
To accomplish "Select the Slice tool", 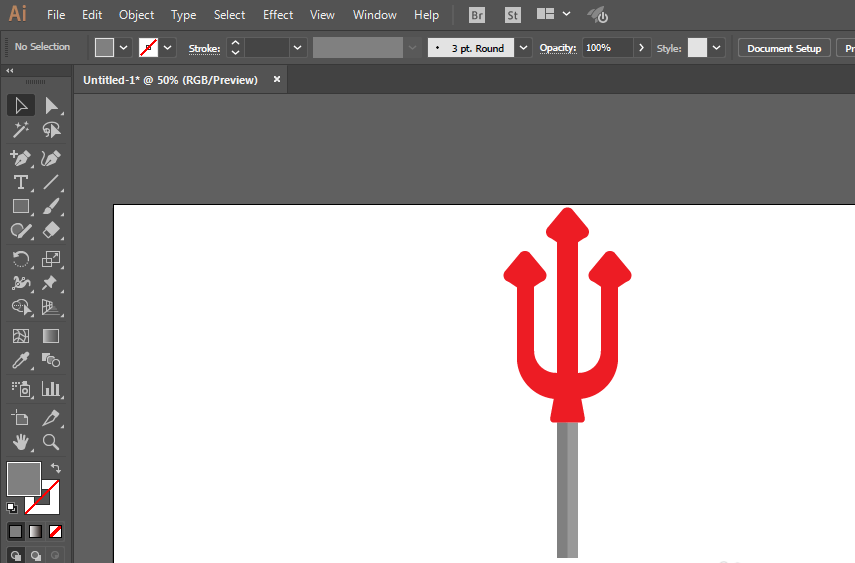I will [x=51, y=418].
